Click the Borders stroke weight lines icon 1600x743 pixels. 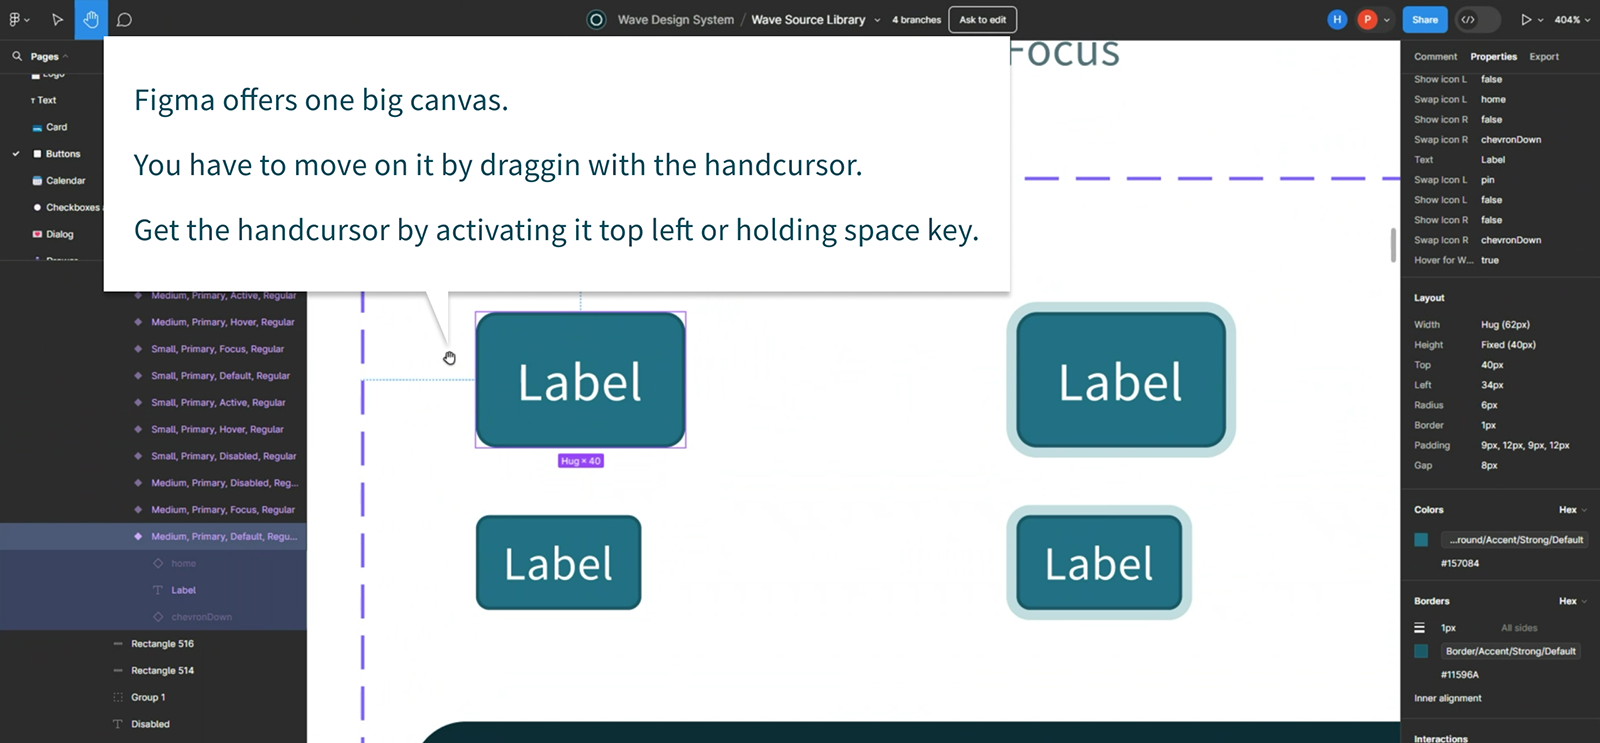1419,628
